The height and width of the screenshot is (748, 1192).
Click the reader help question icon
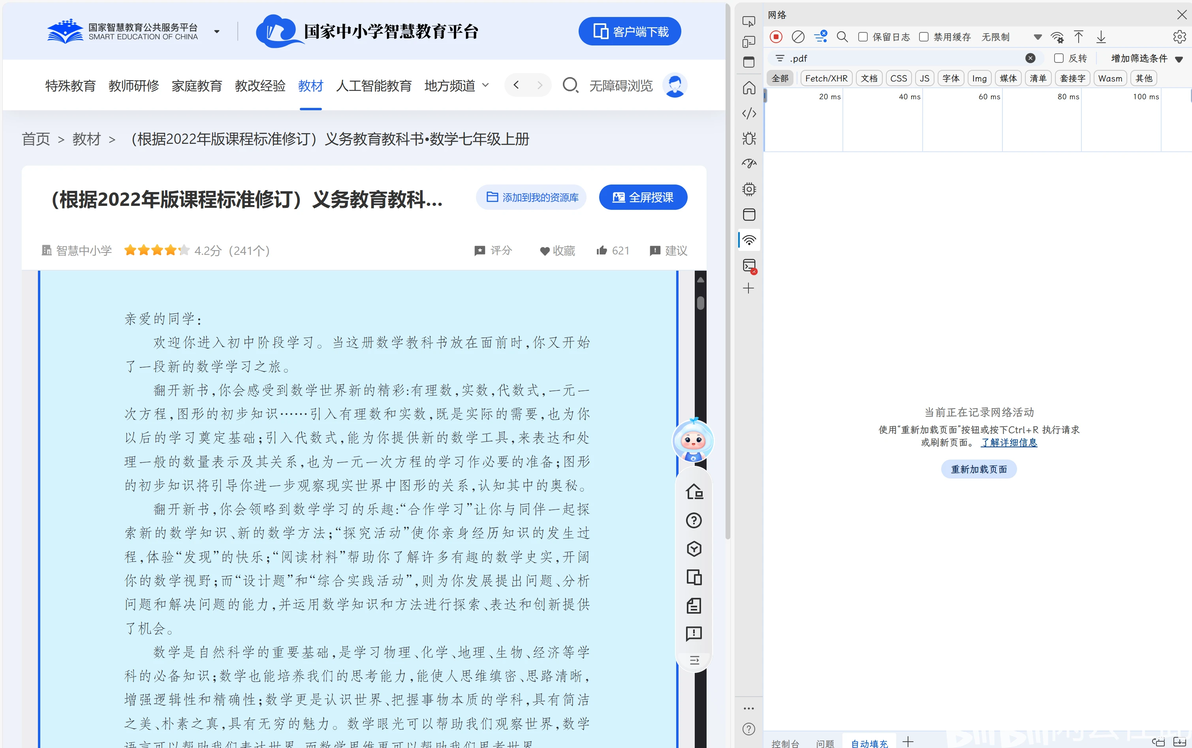point(694,521)
